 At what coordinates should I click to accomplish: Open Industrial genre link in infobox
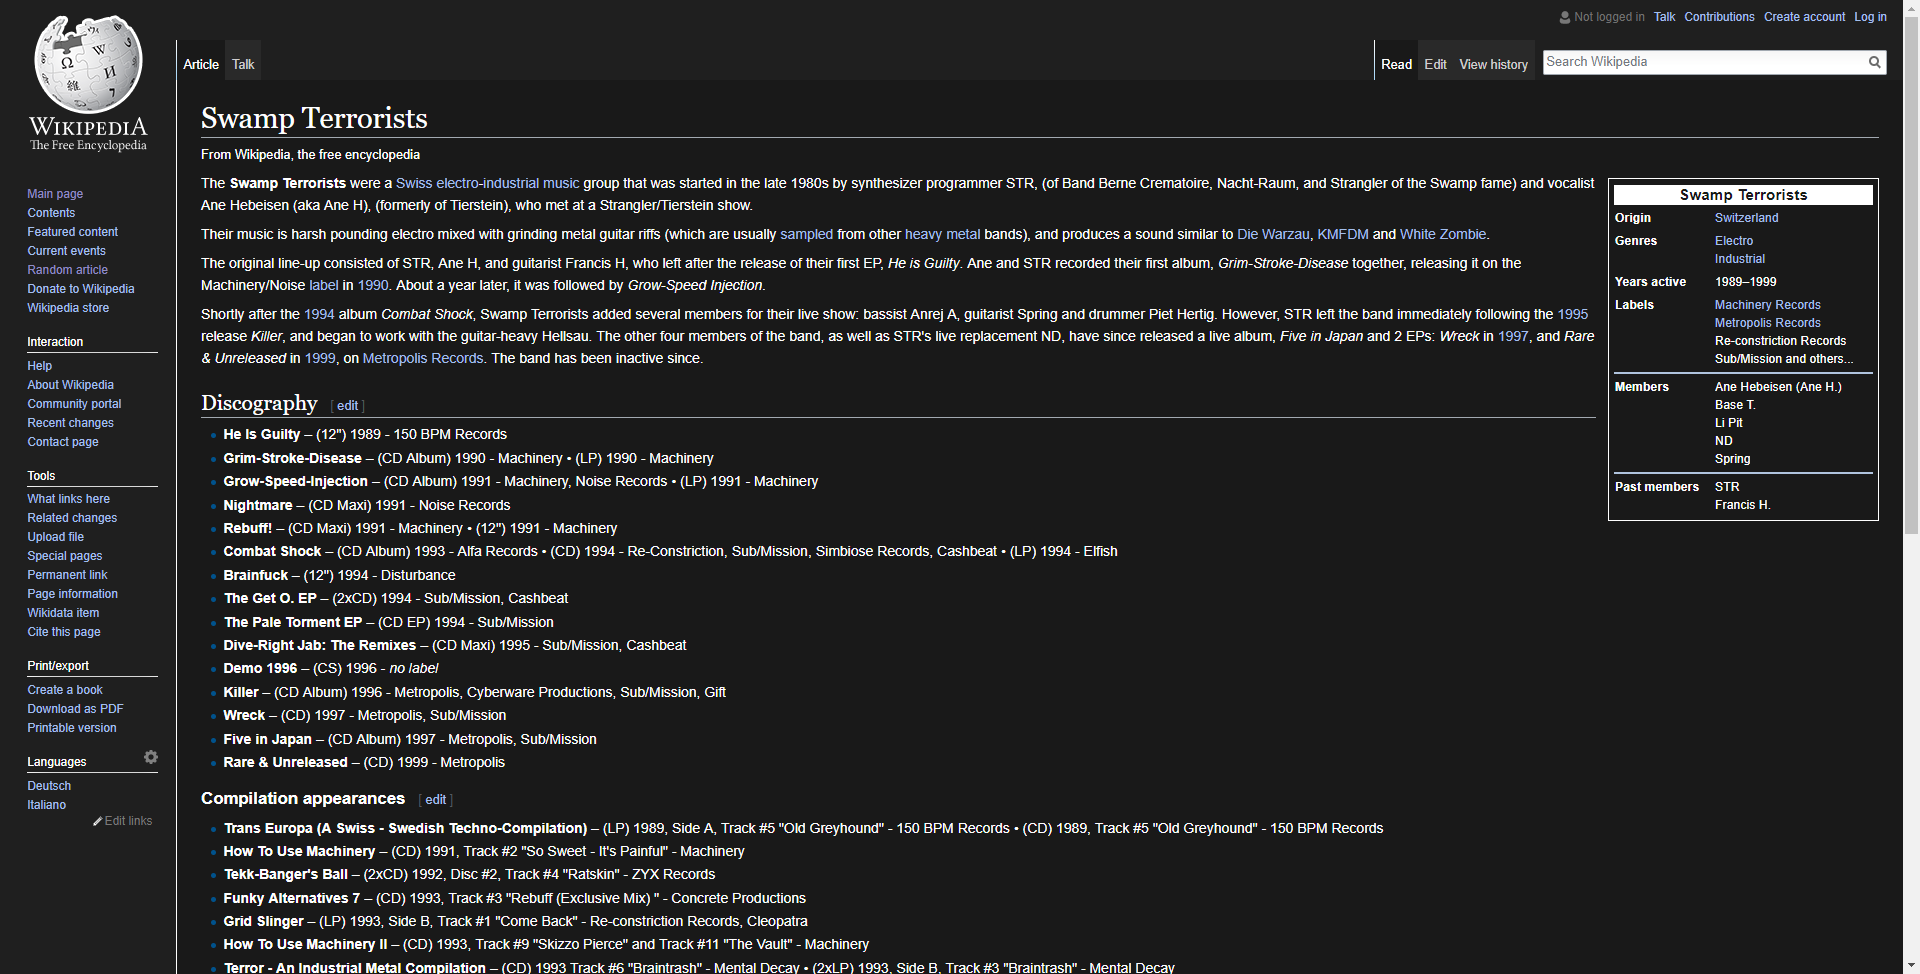tap(1740, 259)
